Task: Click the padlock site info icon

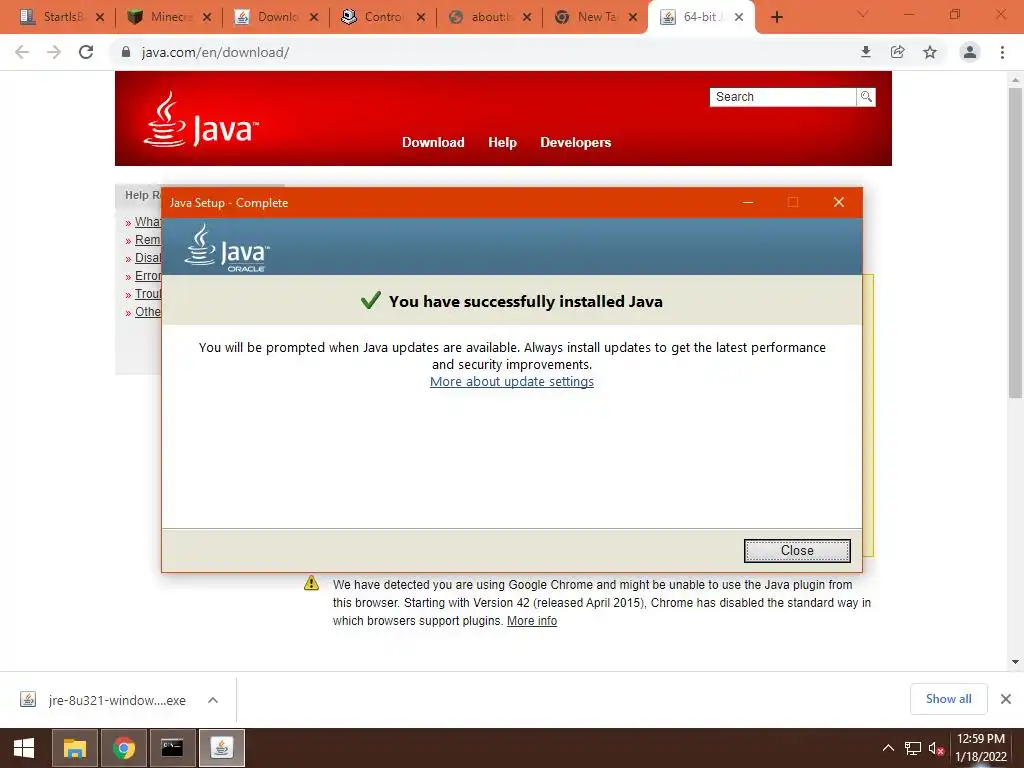Action: tap(126, 52)
